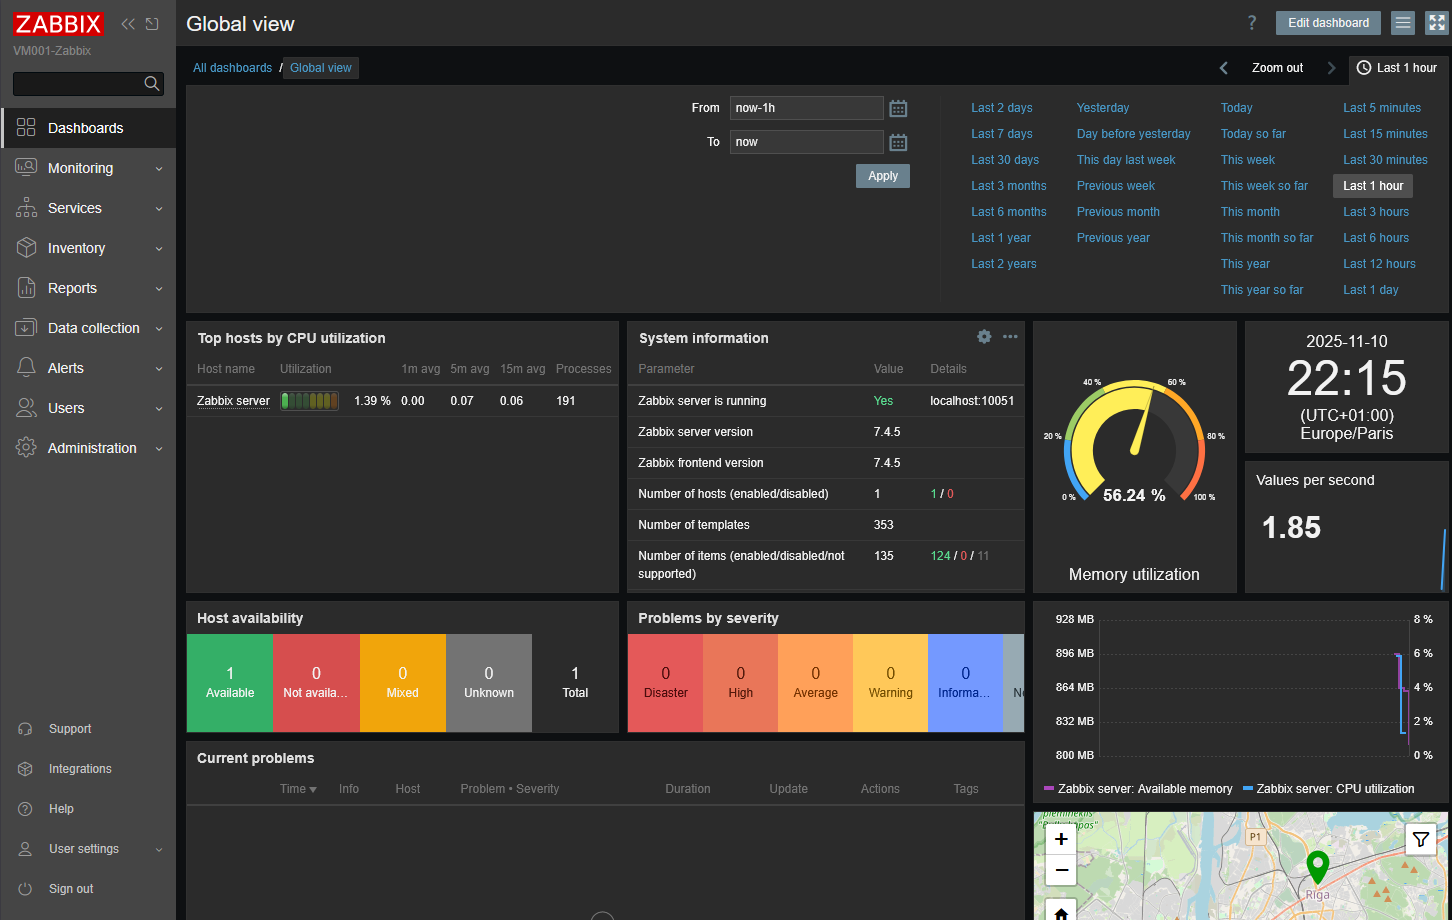This screenshot has width=1452, height=920.
Task: Select the Dashboards menu item
Action: [x=88, y=128]
